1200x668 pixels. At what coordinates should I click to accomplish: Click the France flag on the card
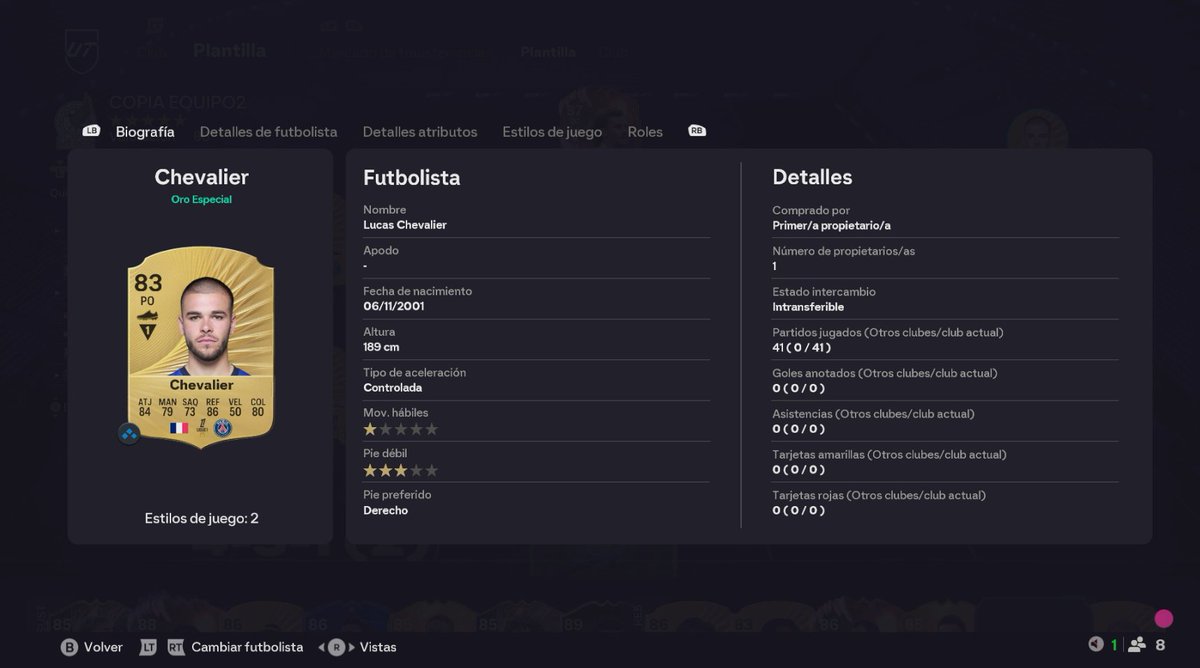pos(179,428)
